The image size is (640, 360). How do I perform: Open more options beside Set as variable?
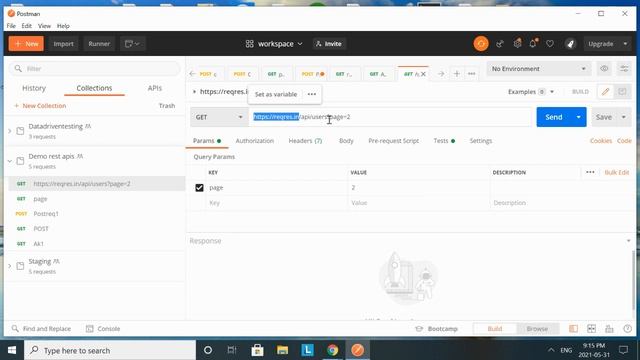point(312,94)
